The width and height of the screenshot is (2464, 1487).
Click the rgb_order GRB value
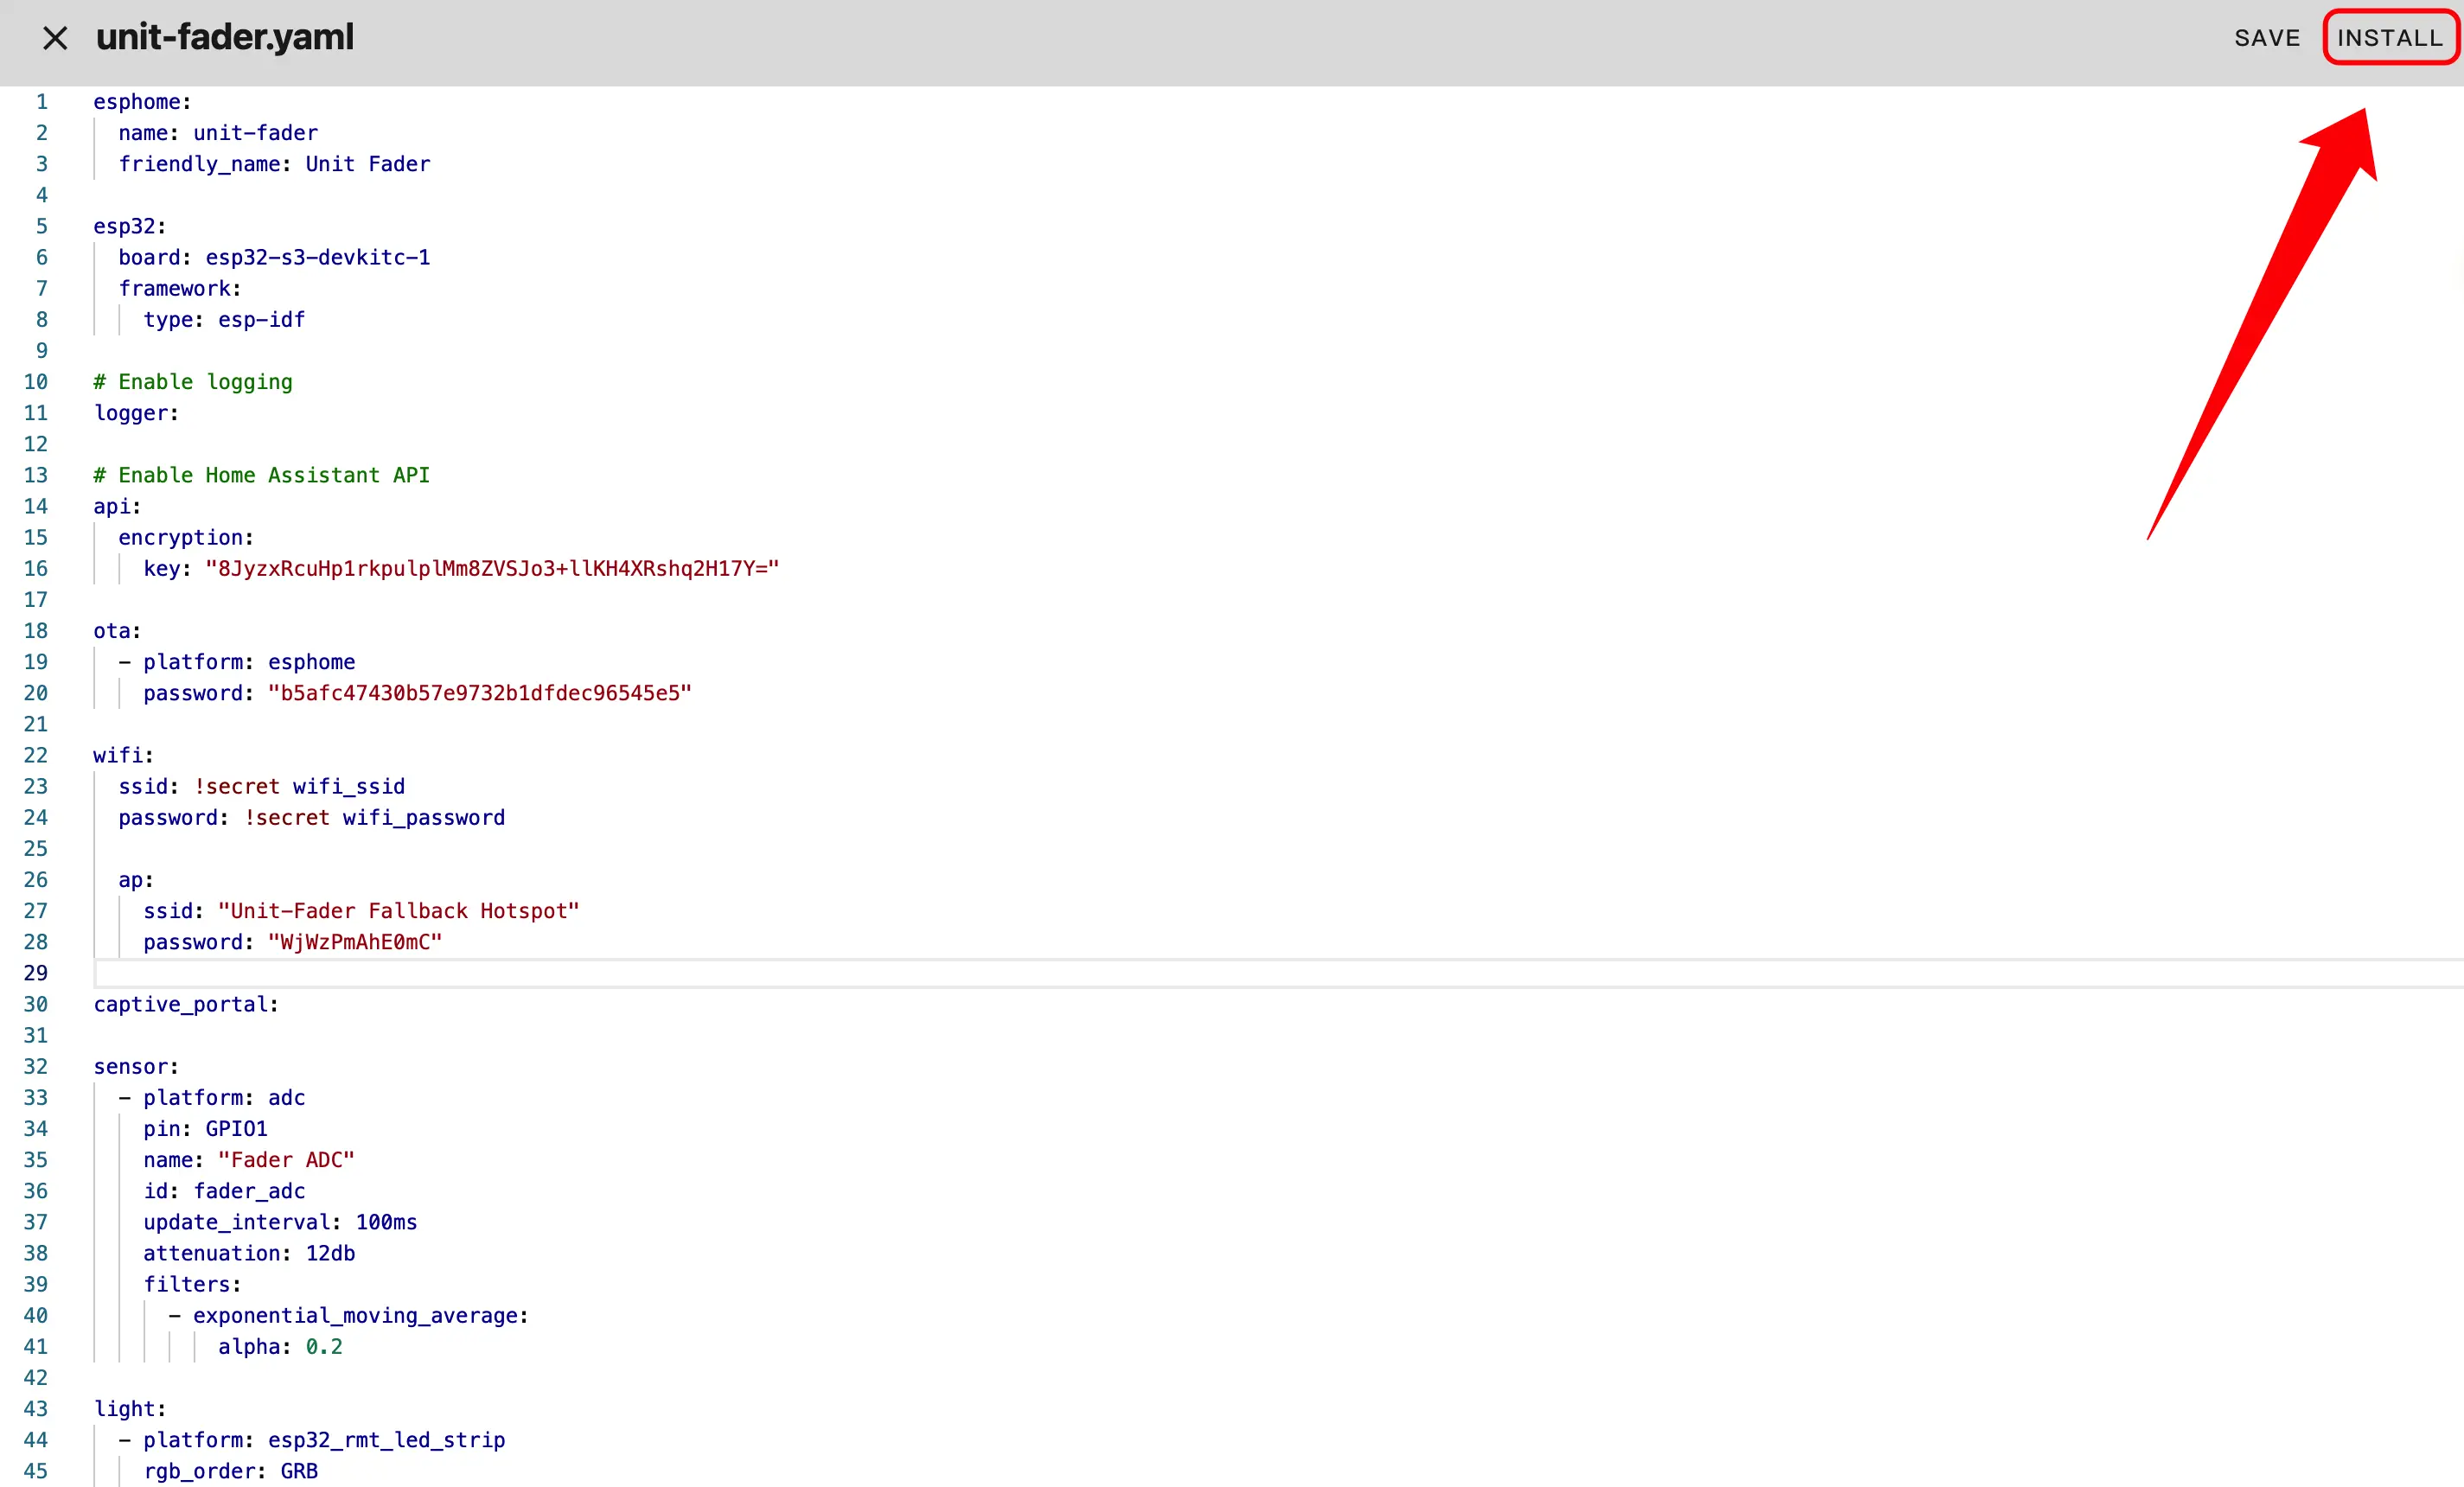click(x=299, y=1471)
